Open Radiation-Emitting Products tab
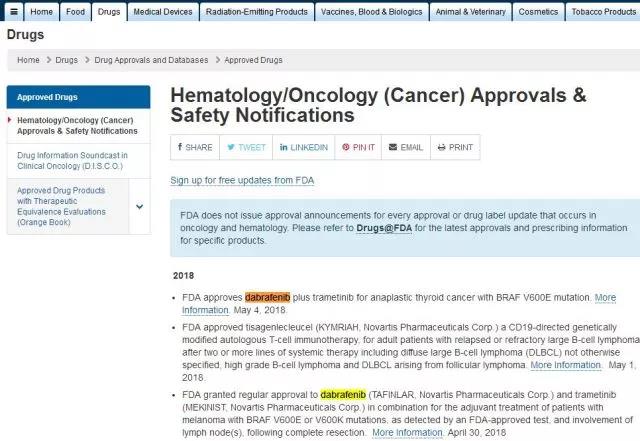 click(257, 12)
